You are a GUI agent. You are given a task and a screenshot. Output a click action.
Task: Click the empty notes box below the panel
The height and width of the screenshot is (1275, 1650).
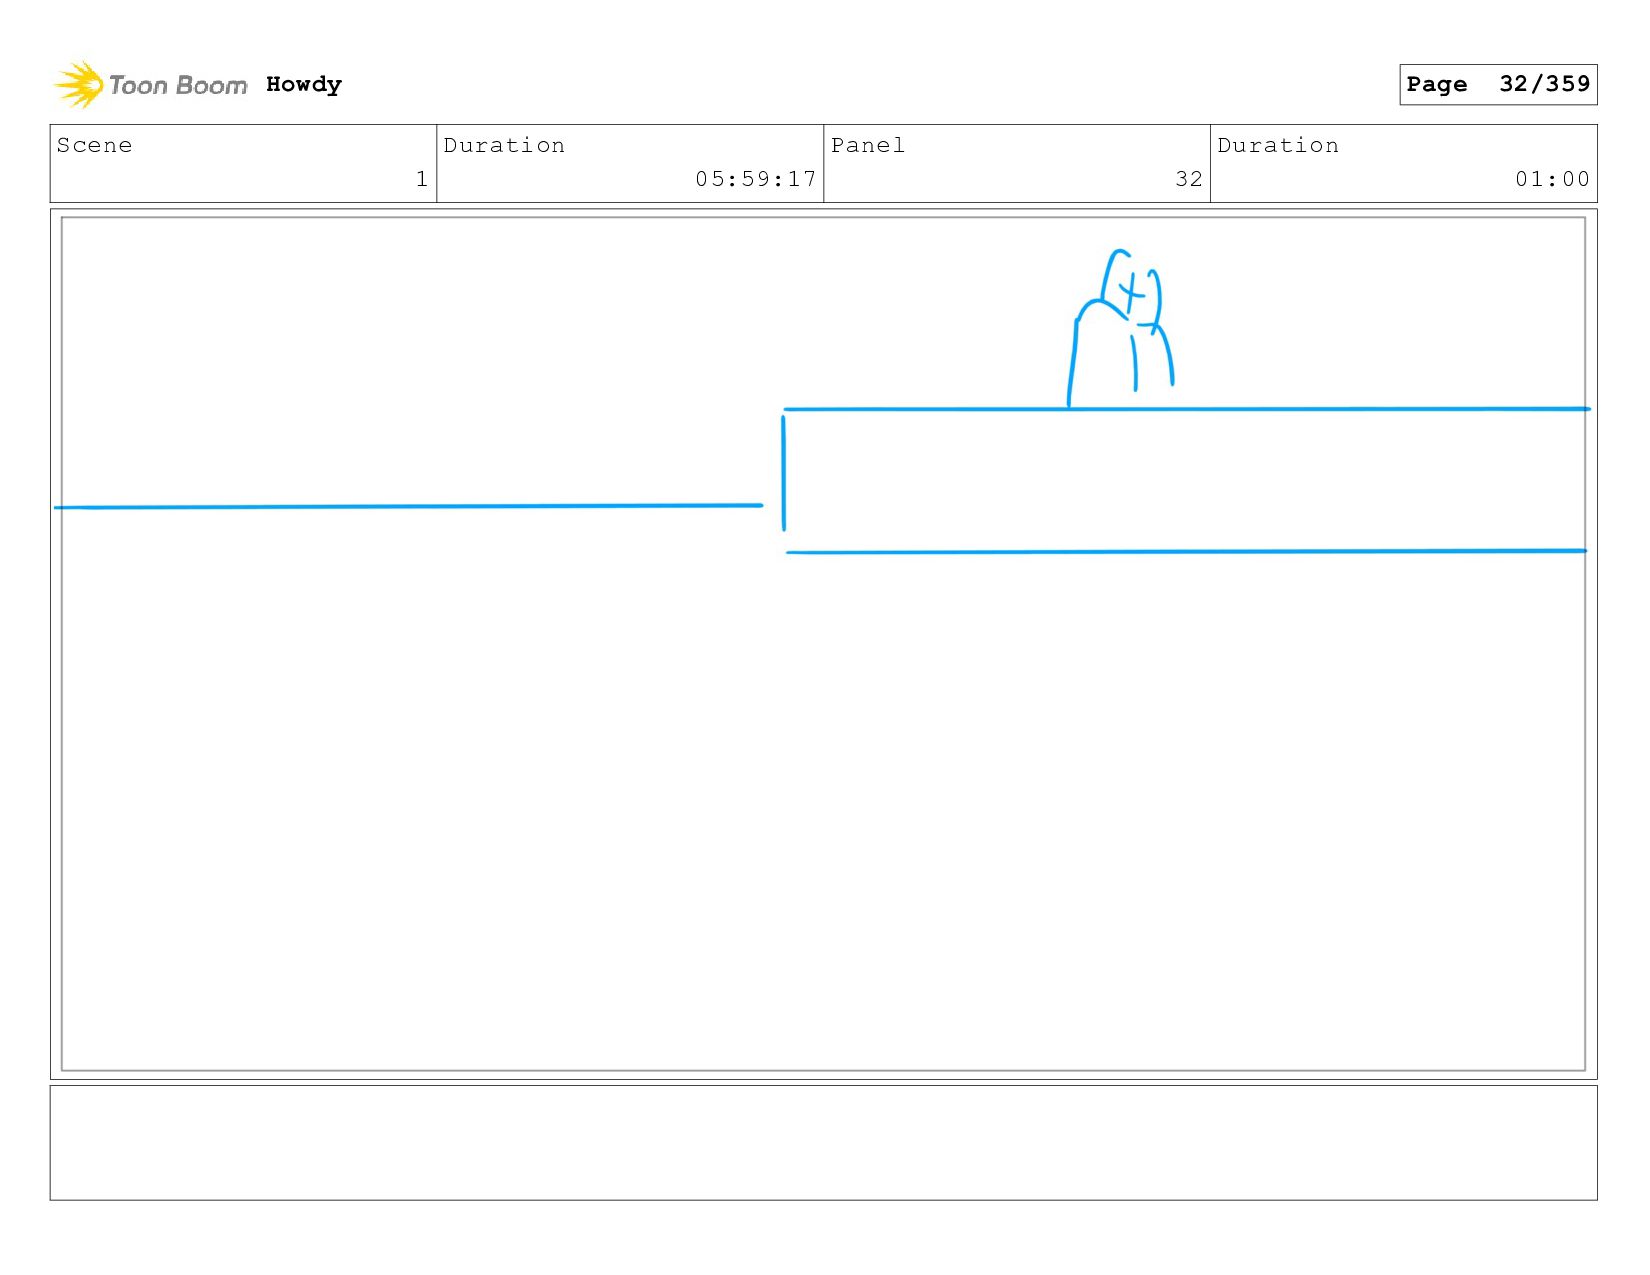pos(823,1142)
